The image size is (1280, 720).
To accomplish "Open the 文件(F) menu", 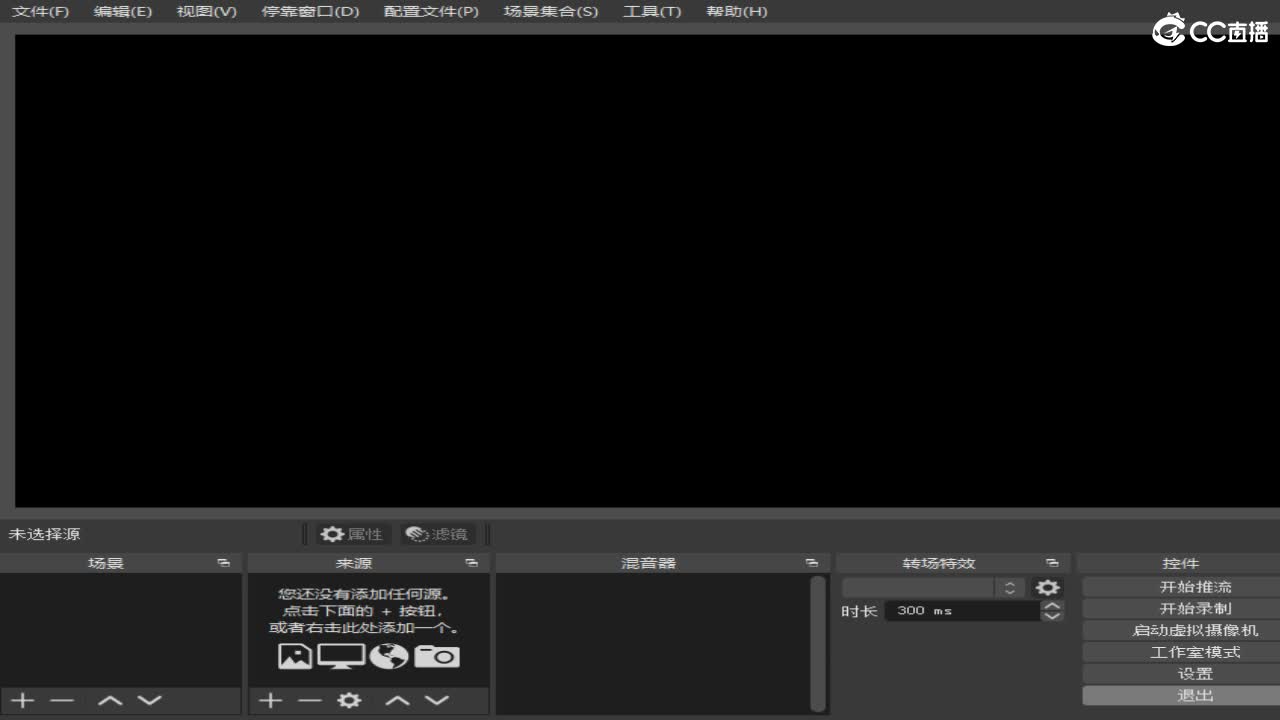I will point(40,11).
